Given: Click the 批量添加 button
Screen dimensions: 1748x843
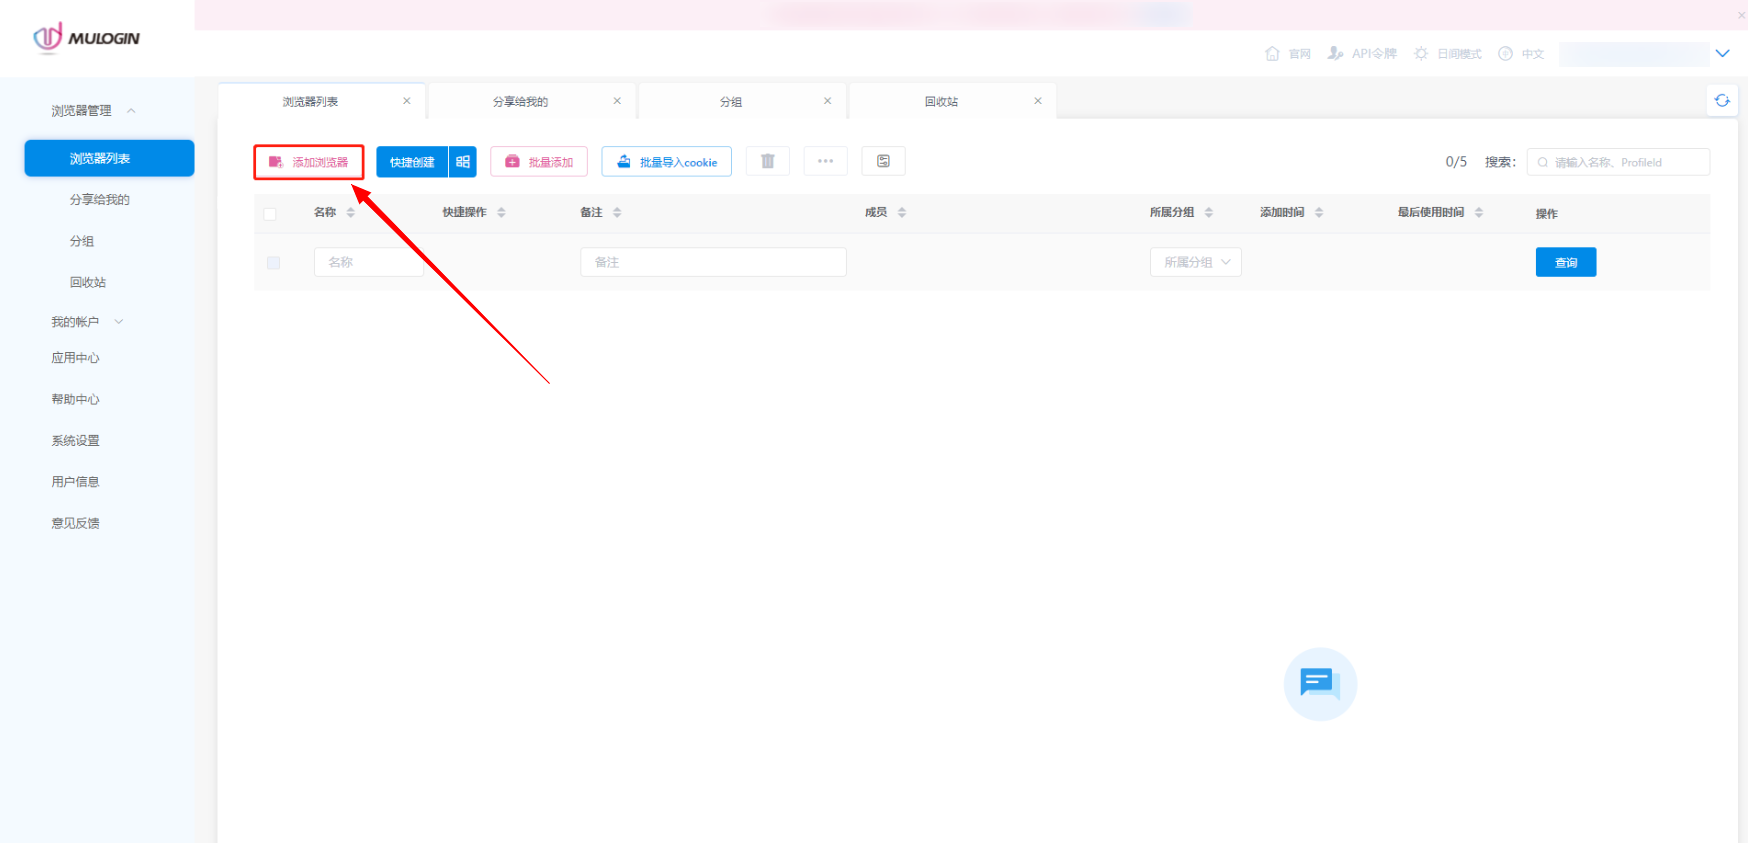Looking at the screenshot, I should [539, 162].
